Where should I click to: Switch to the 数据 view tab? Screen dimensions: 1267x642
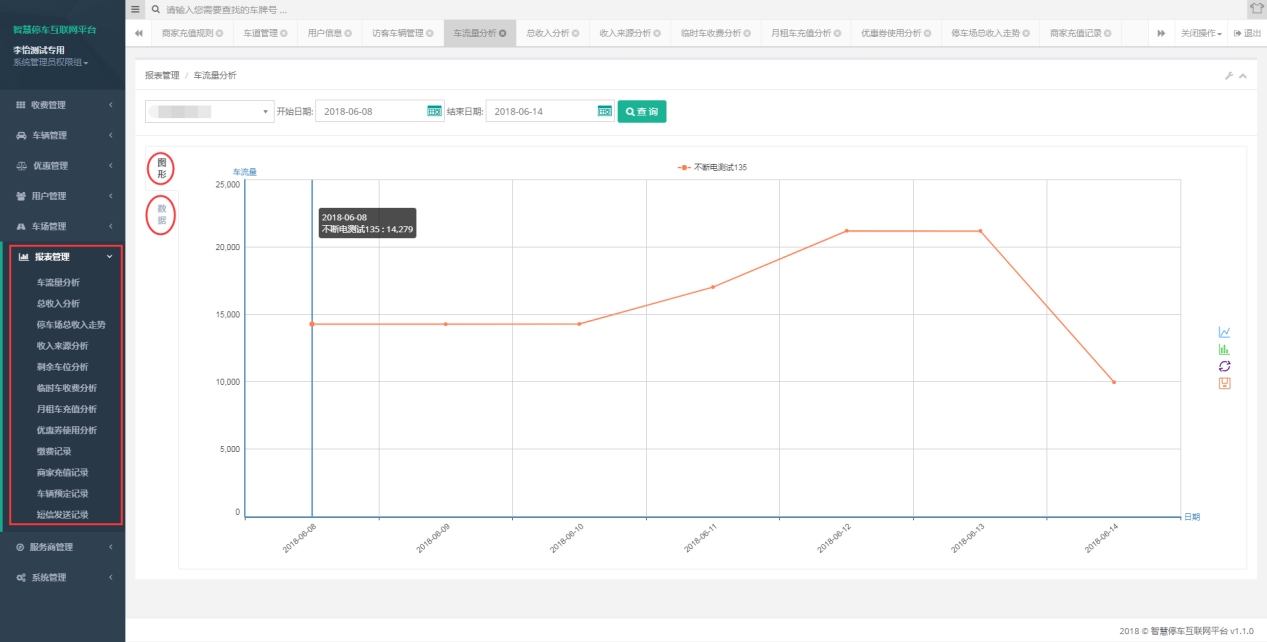point(161,214)
